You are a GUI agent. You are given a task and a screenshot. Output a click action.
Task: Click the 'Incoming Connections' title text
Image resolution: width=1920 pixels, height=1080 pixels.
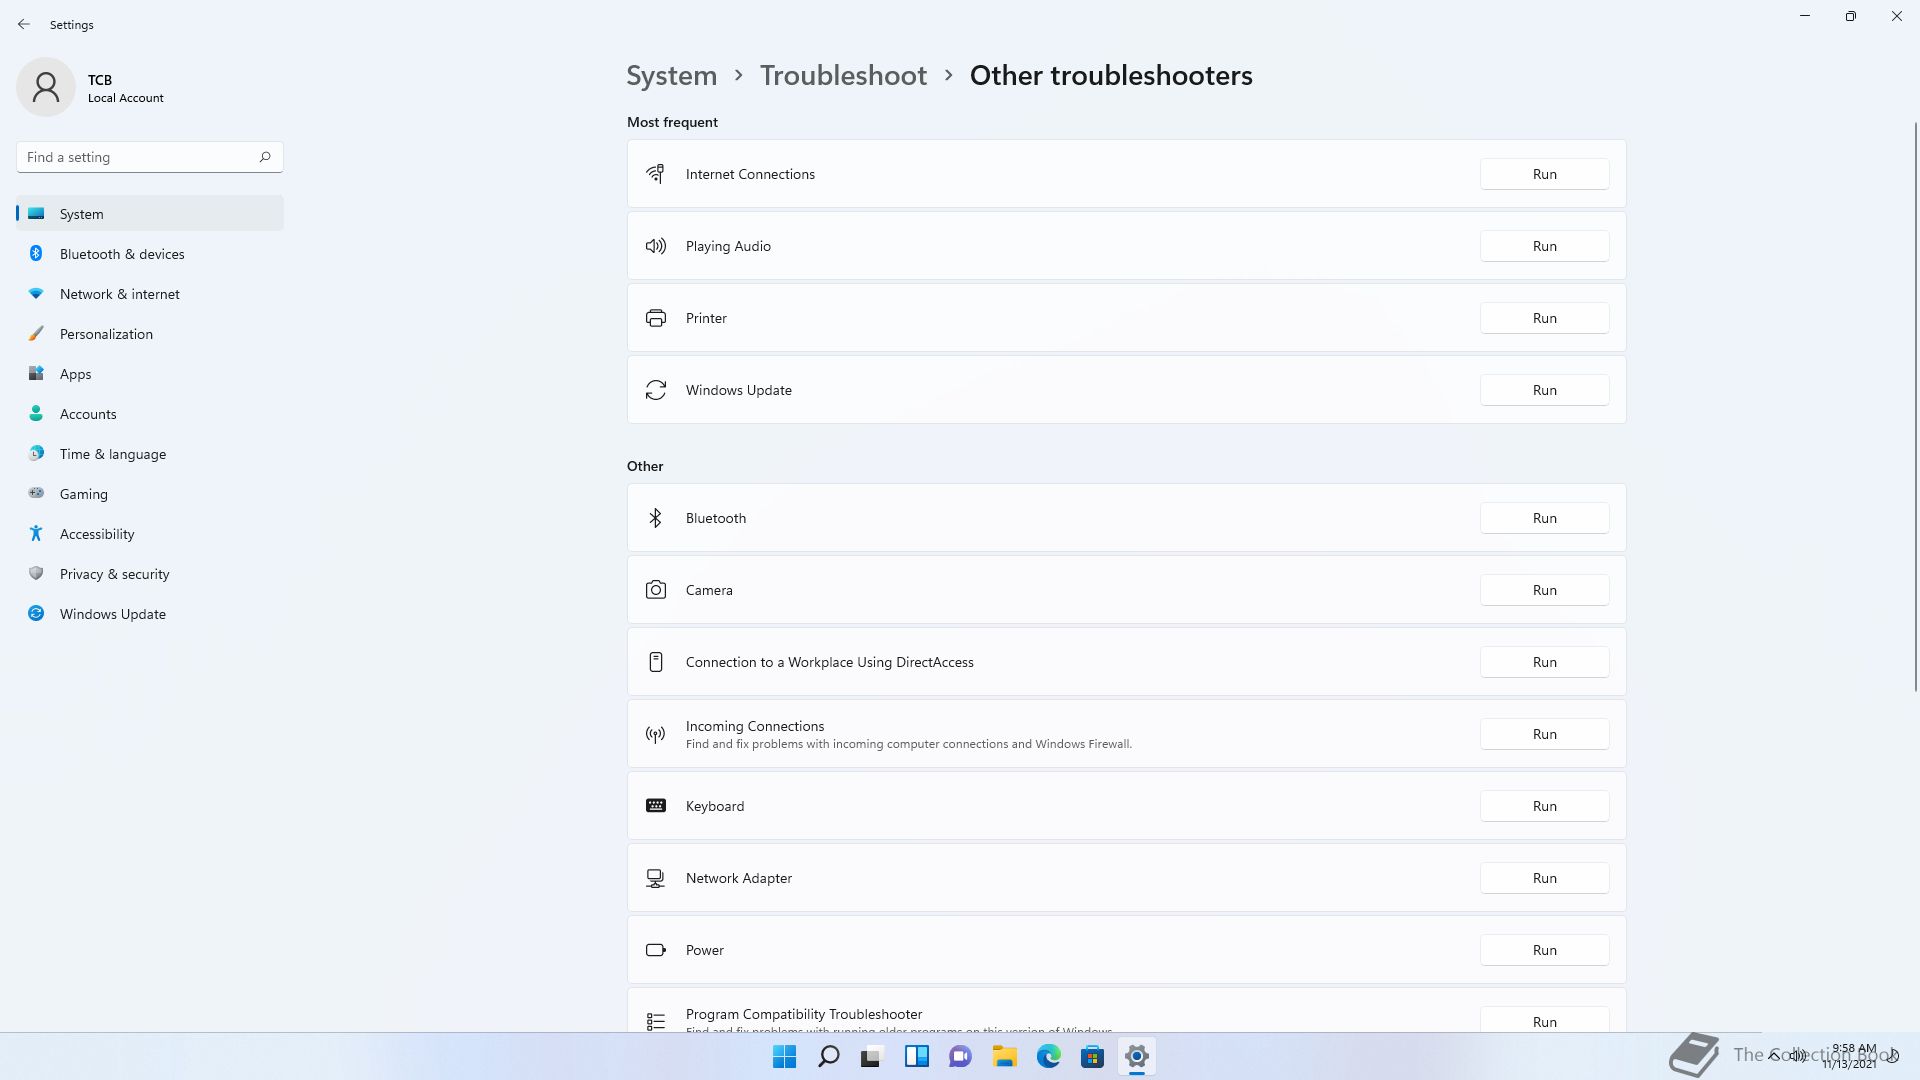[x=755, y=726]
